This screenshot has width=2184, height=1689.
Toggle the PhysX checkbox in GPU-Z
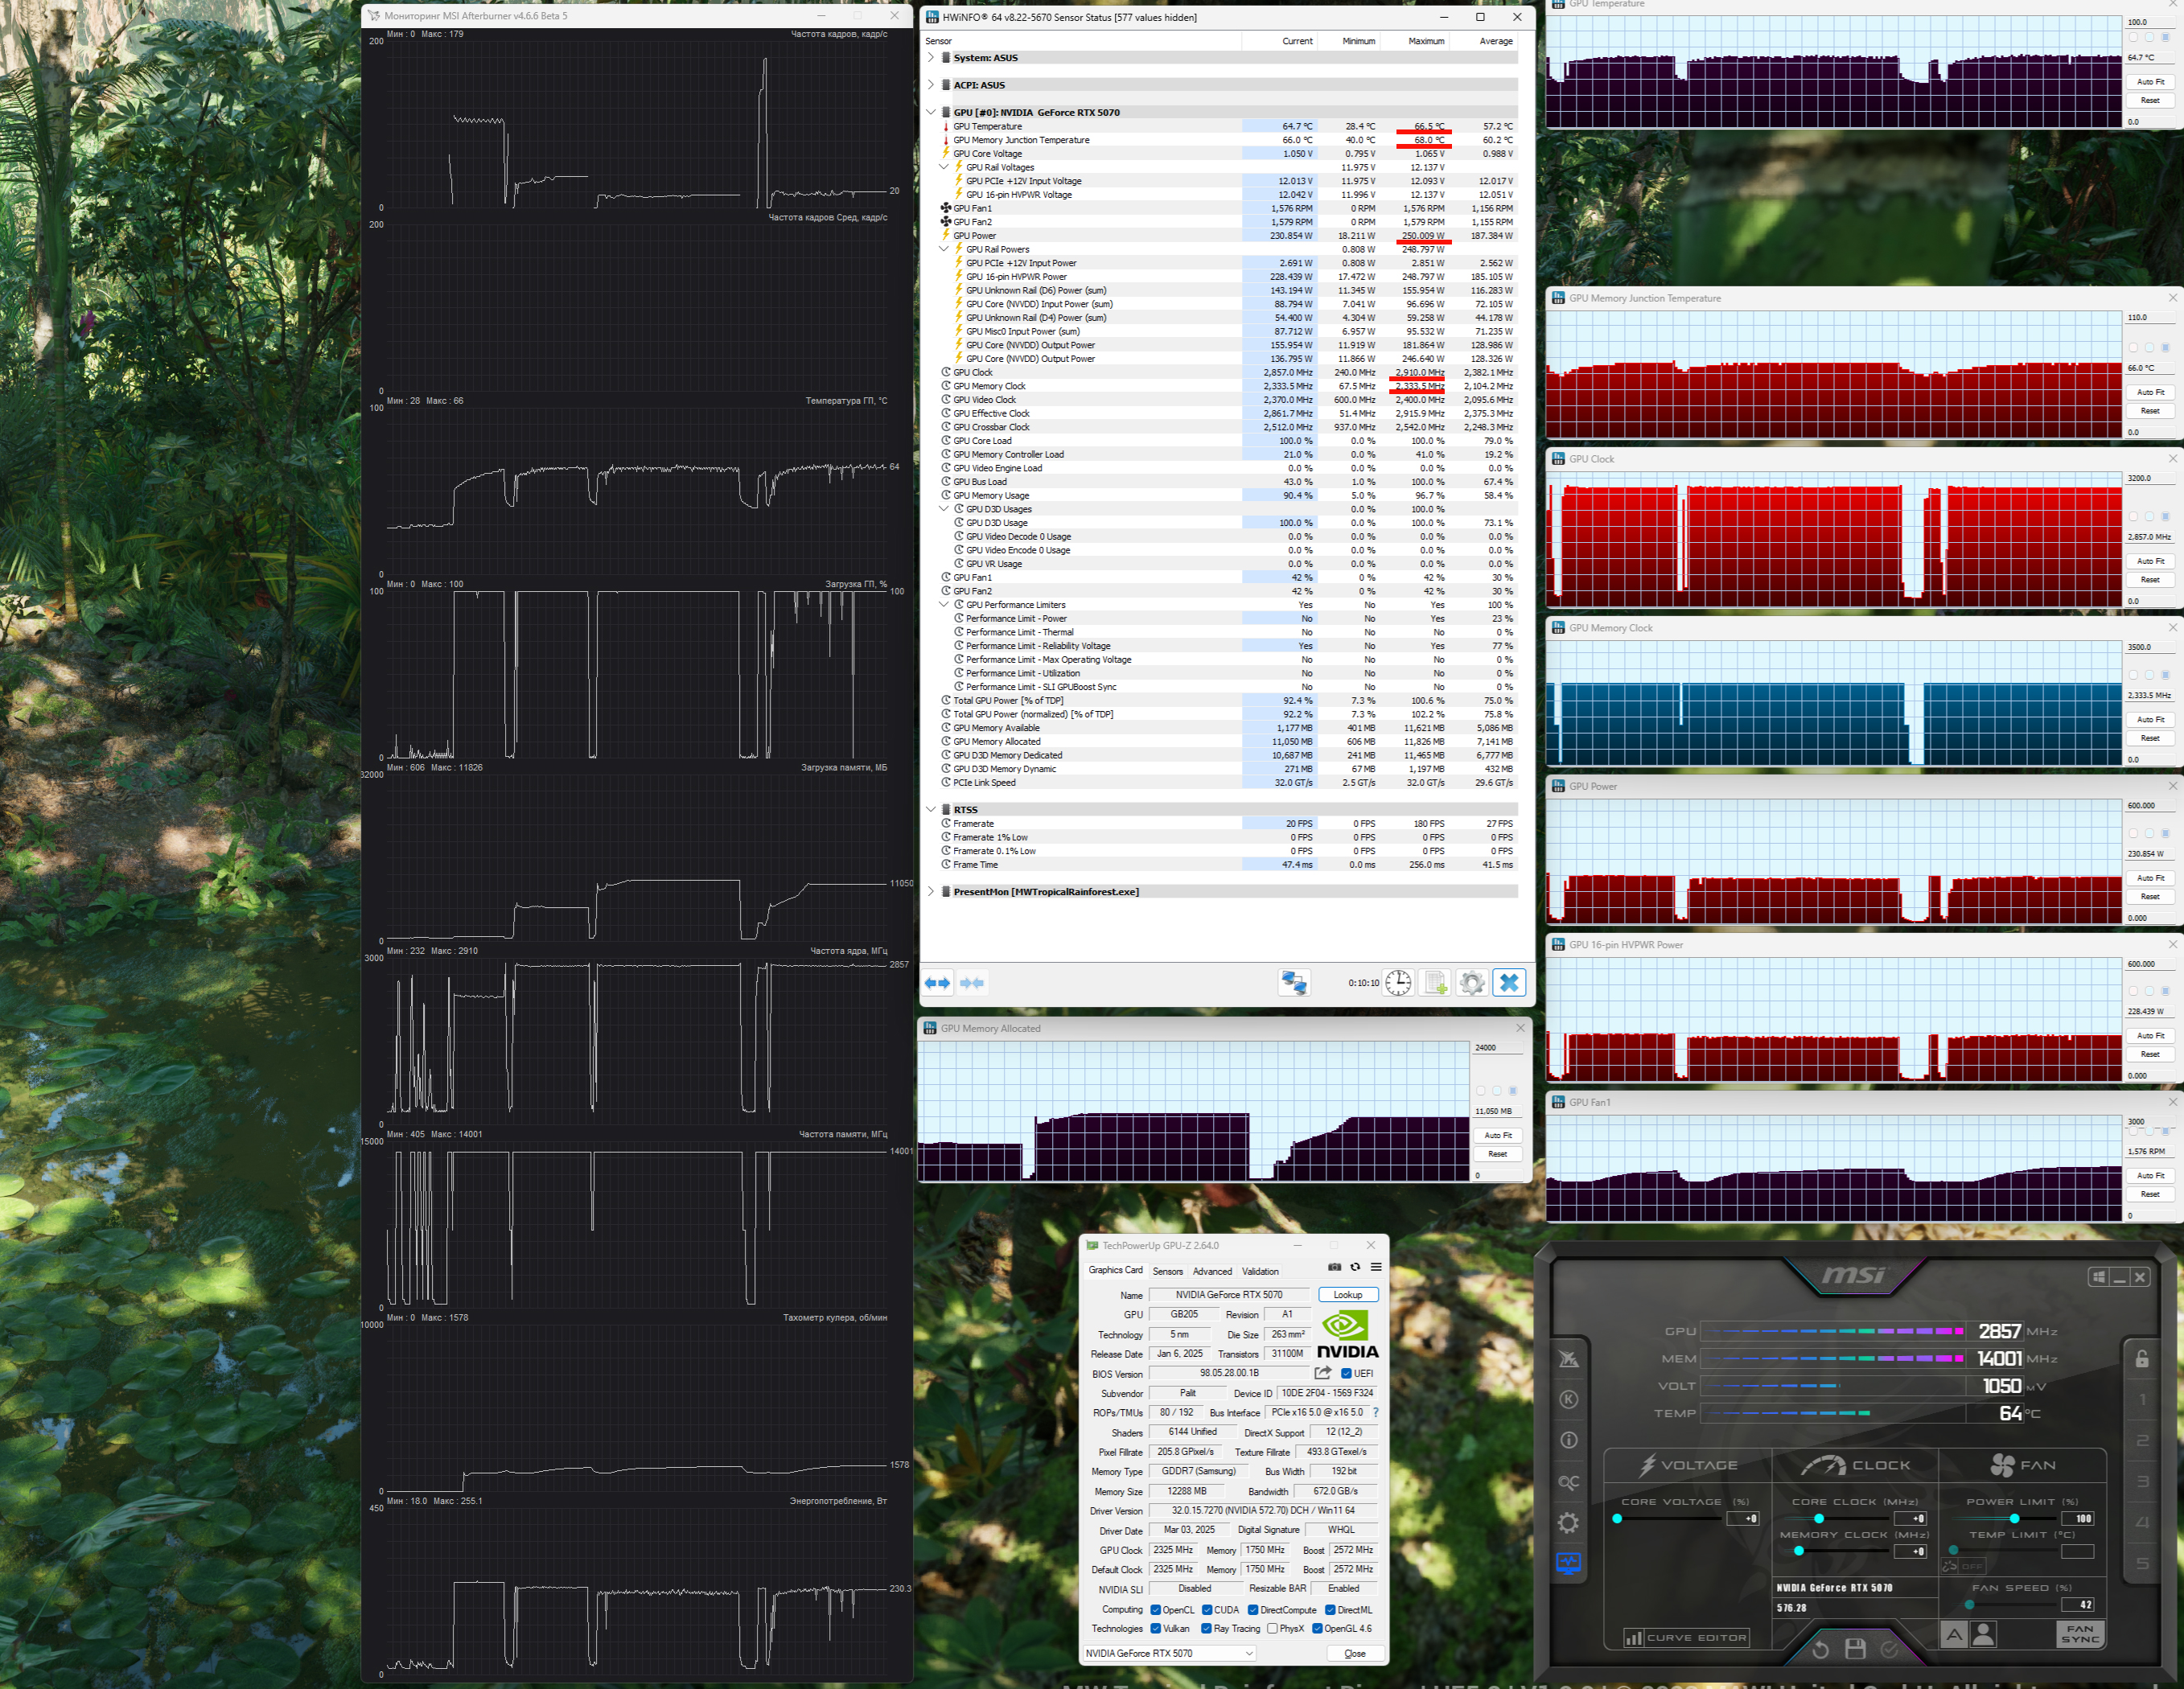1272,1629
